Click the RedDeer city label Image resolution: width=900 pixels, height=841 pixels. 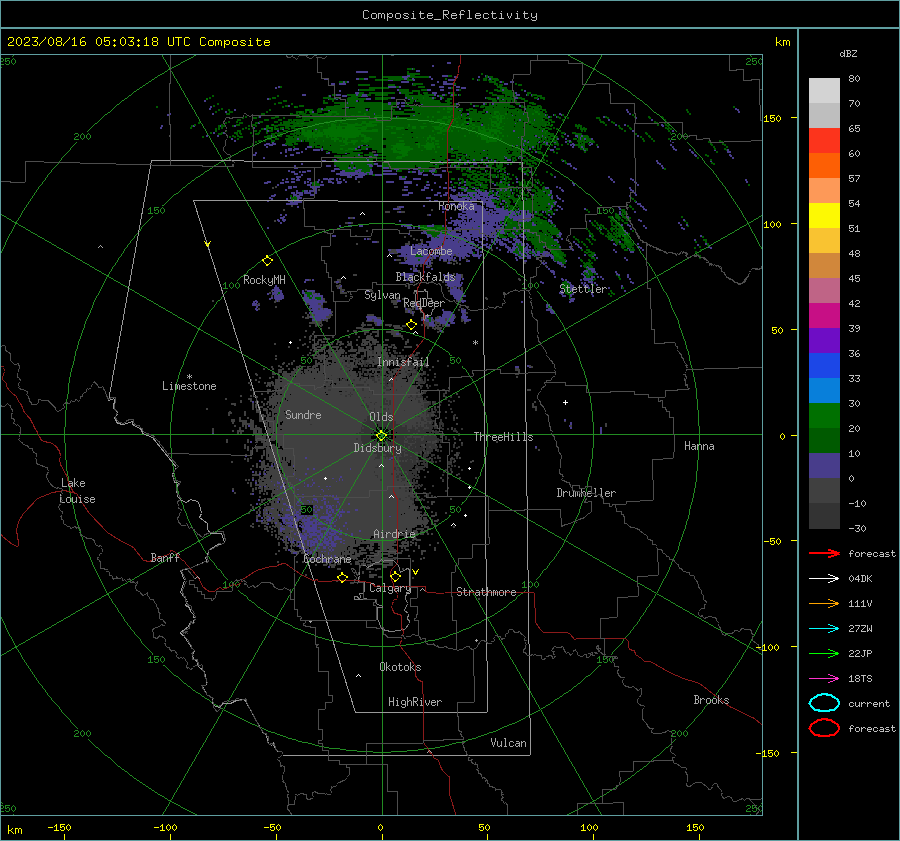[x=424, y=303]
